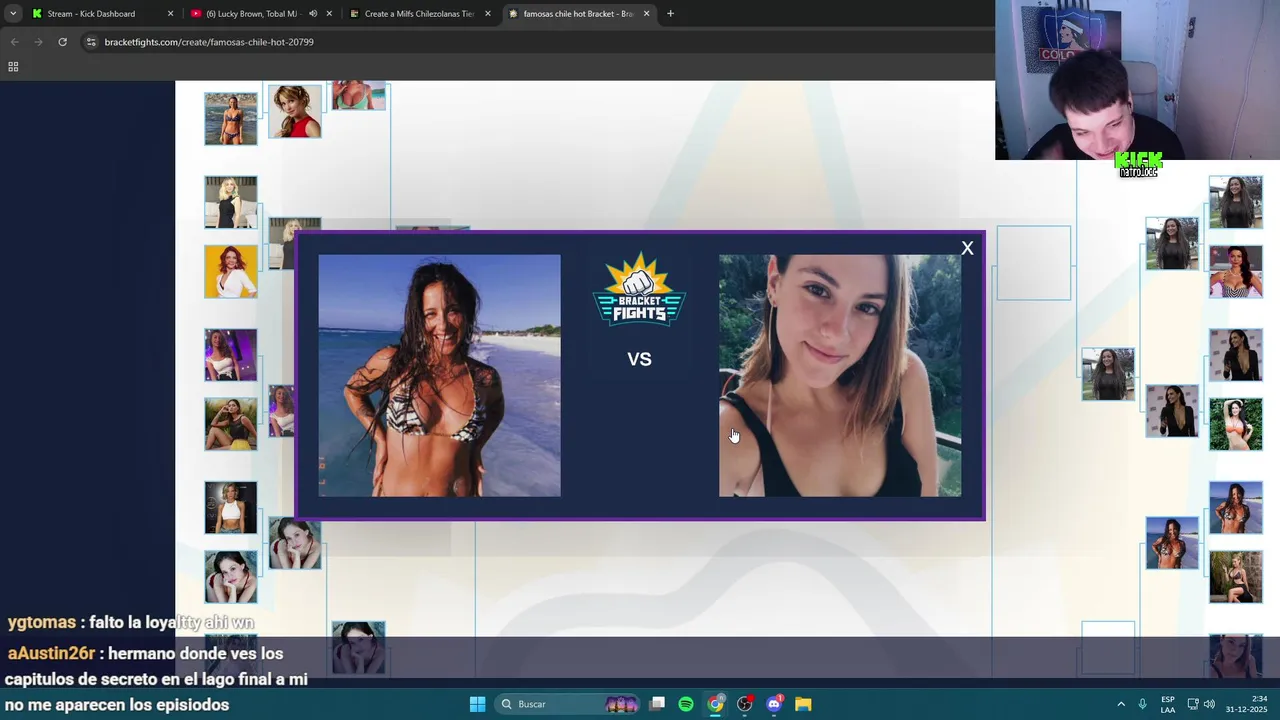
Task: Open the Windows Start menu
Action: coord(477,704)
